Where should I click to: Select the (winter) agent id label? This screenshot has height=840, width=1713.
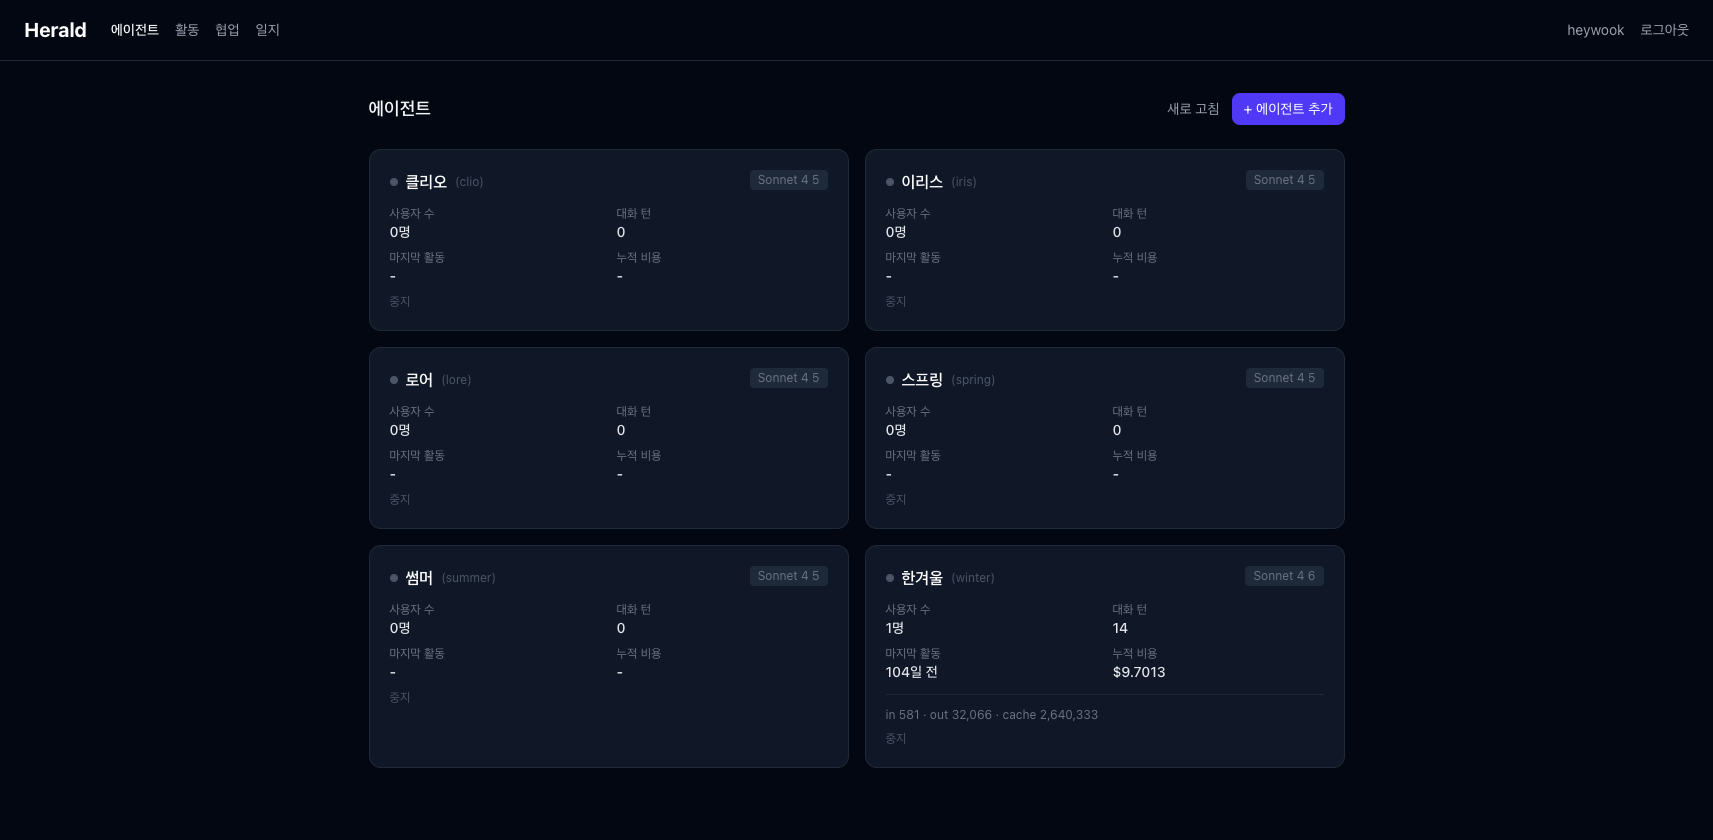pos(973,578)
